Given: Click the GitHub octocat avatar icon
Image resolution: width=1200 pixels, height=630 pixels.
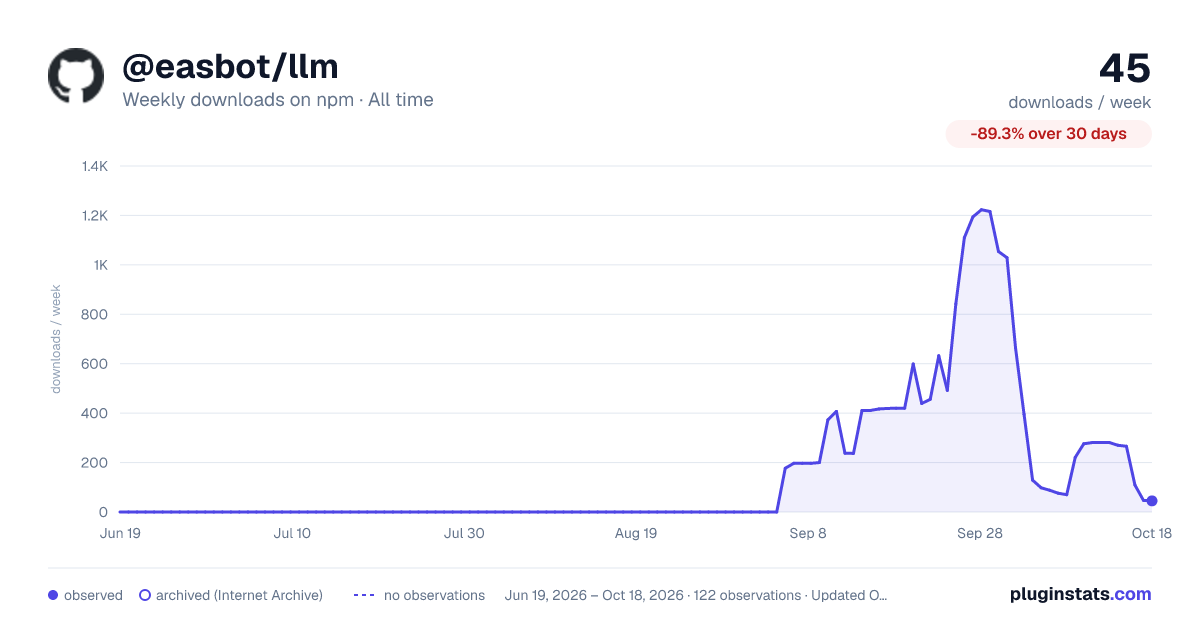Looking at the screenshot, I should (76, 76).
